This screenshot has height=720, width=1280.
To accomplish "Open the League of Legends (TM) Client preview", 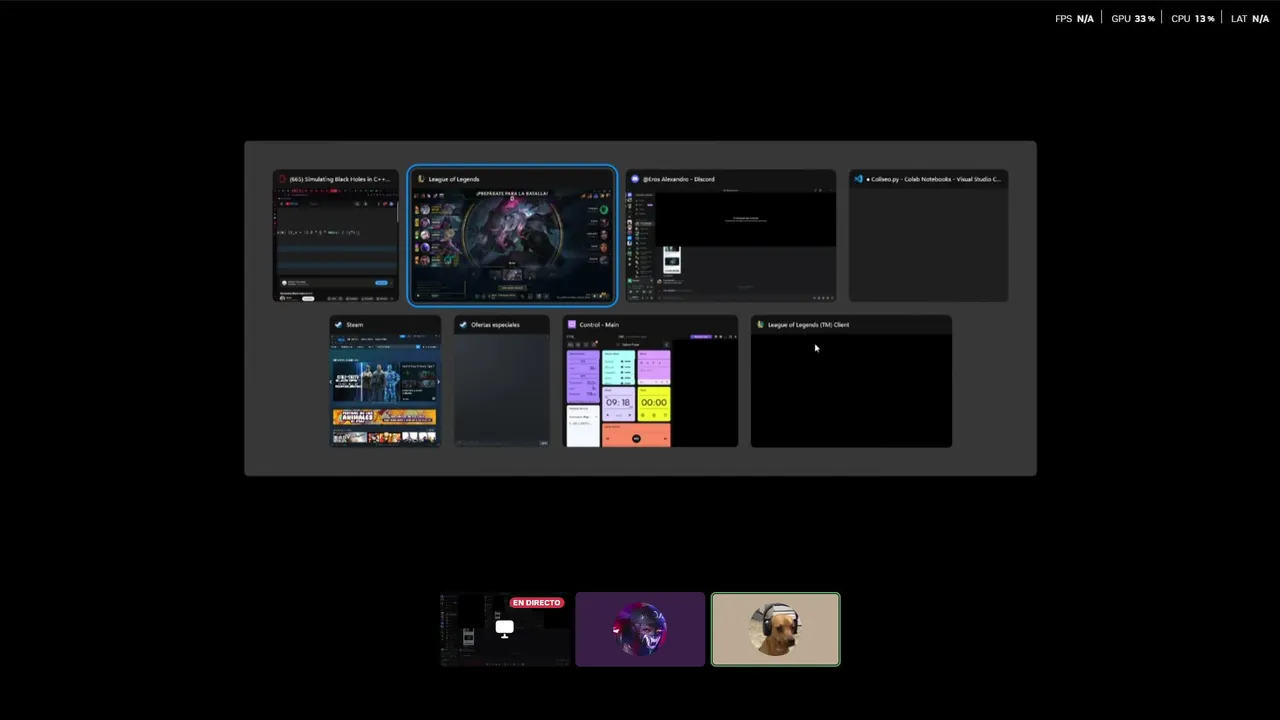I will 851,381.
